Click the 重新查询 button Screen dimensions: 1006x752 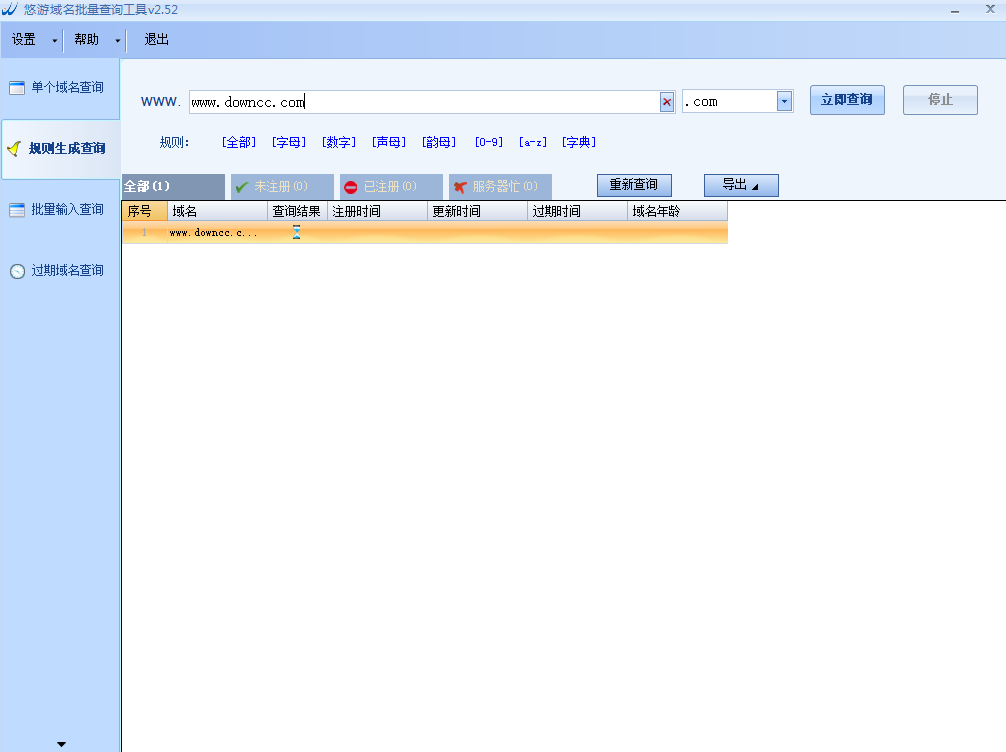[x=634, y=185]
